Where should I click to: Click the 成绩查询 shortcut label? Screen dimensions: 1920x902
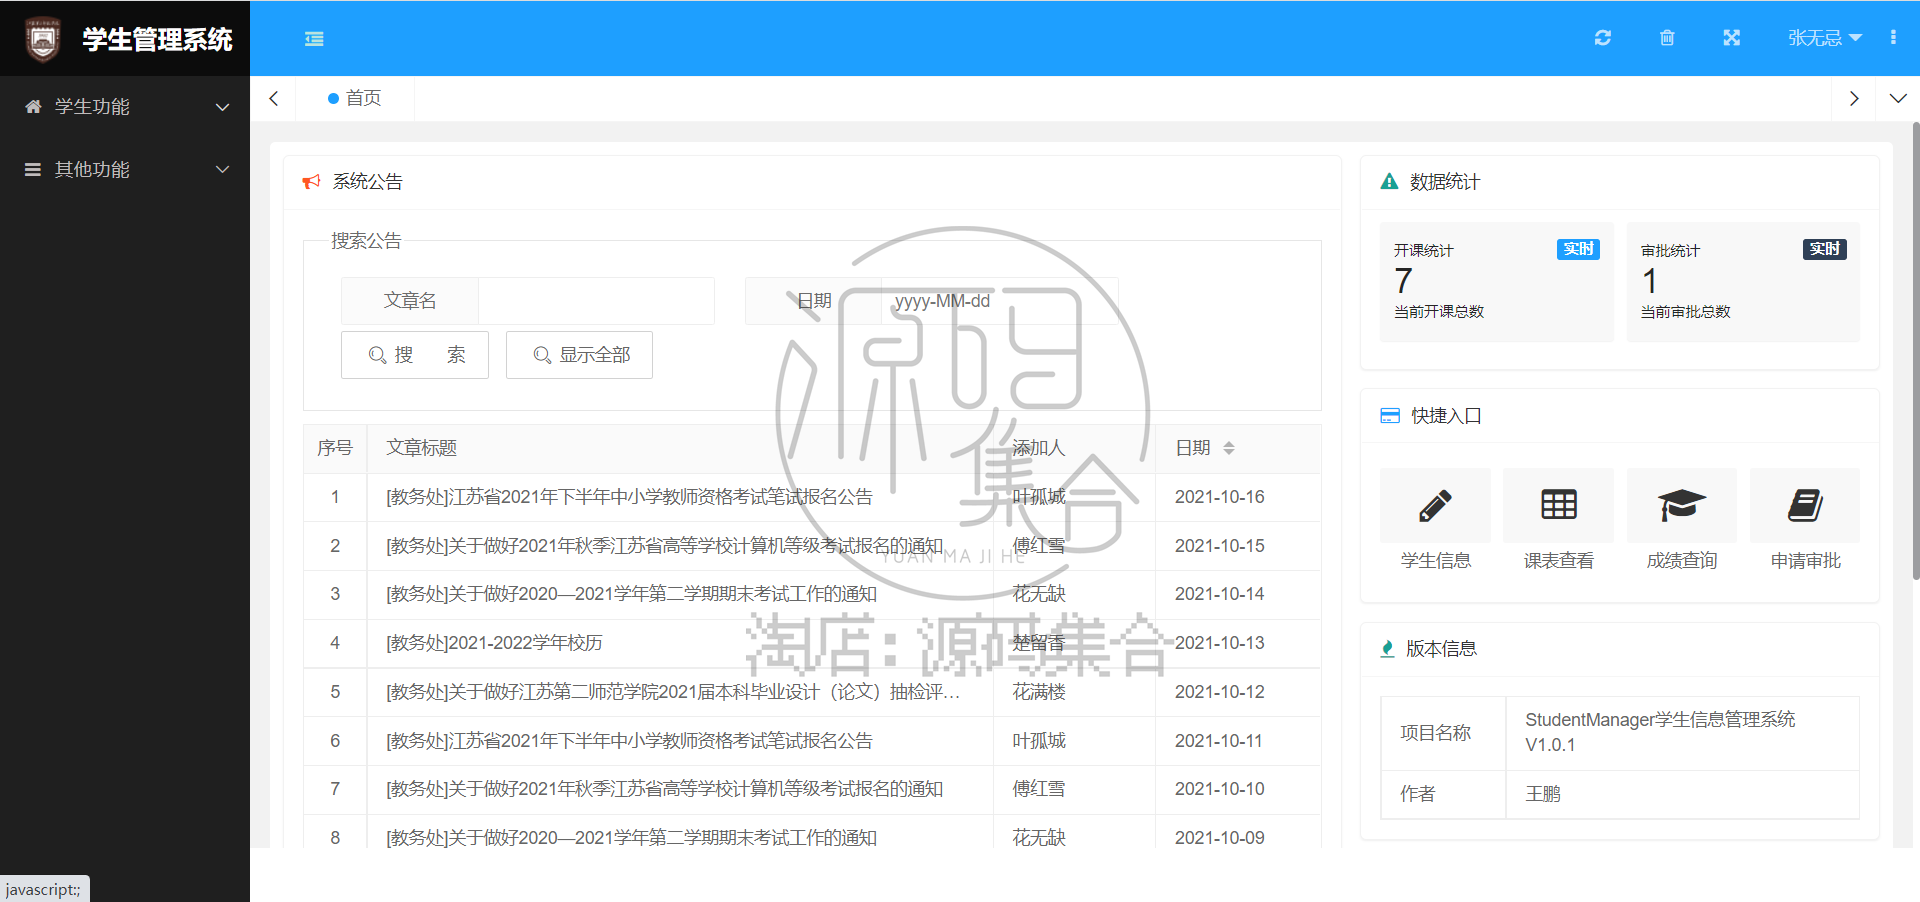coord(1682,561)
